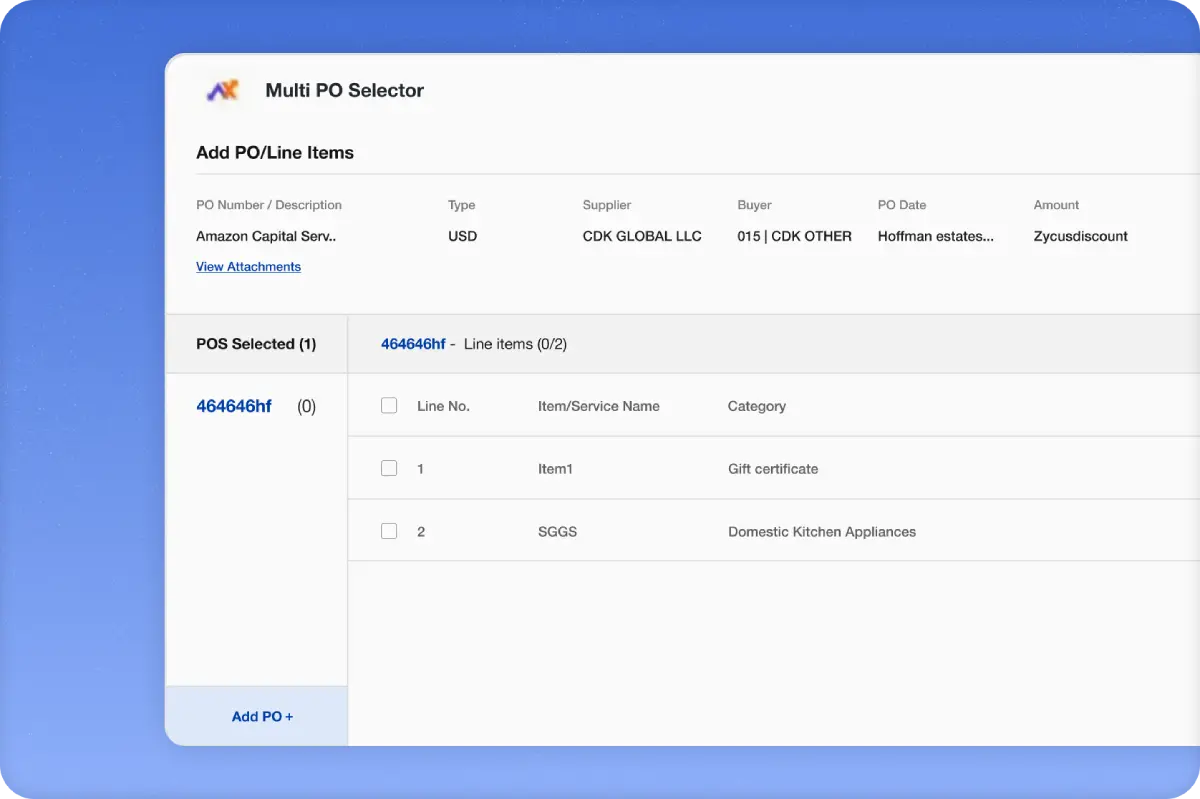Click the Zycus logo icon
The height and width of the screenshot is (799, 1200).
223,90
